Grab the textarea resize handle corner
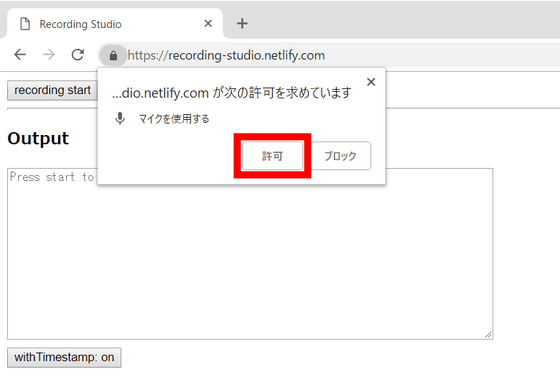Image resolution: width=560 pixels, height=382 pixels. click(x=488, y=335)
